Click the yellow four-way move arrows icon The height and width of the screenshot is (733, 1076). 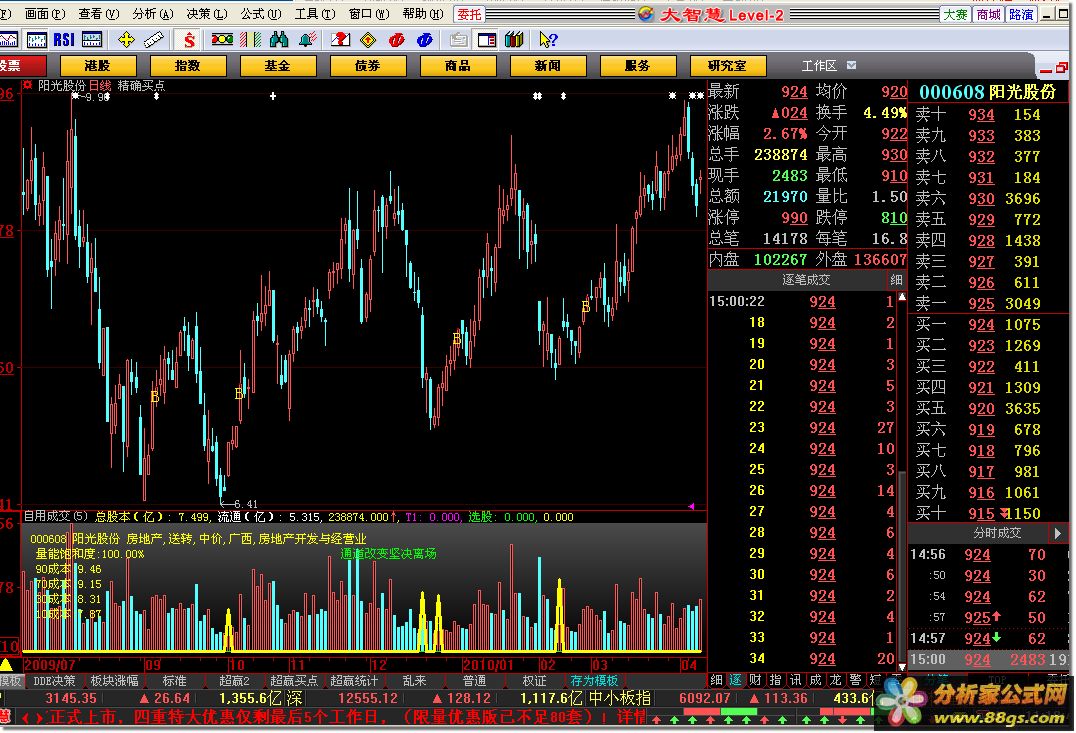coord(126,40)
